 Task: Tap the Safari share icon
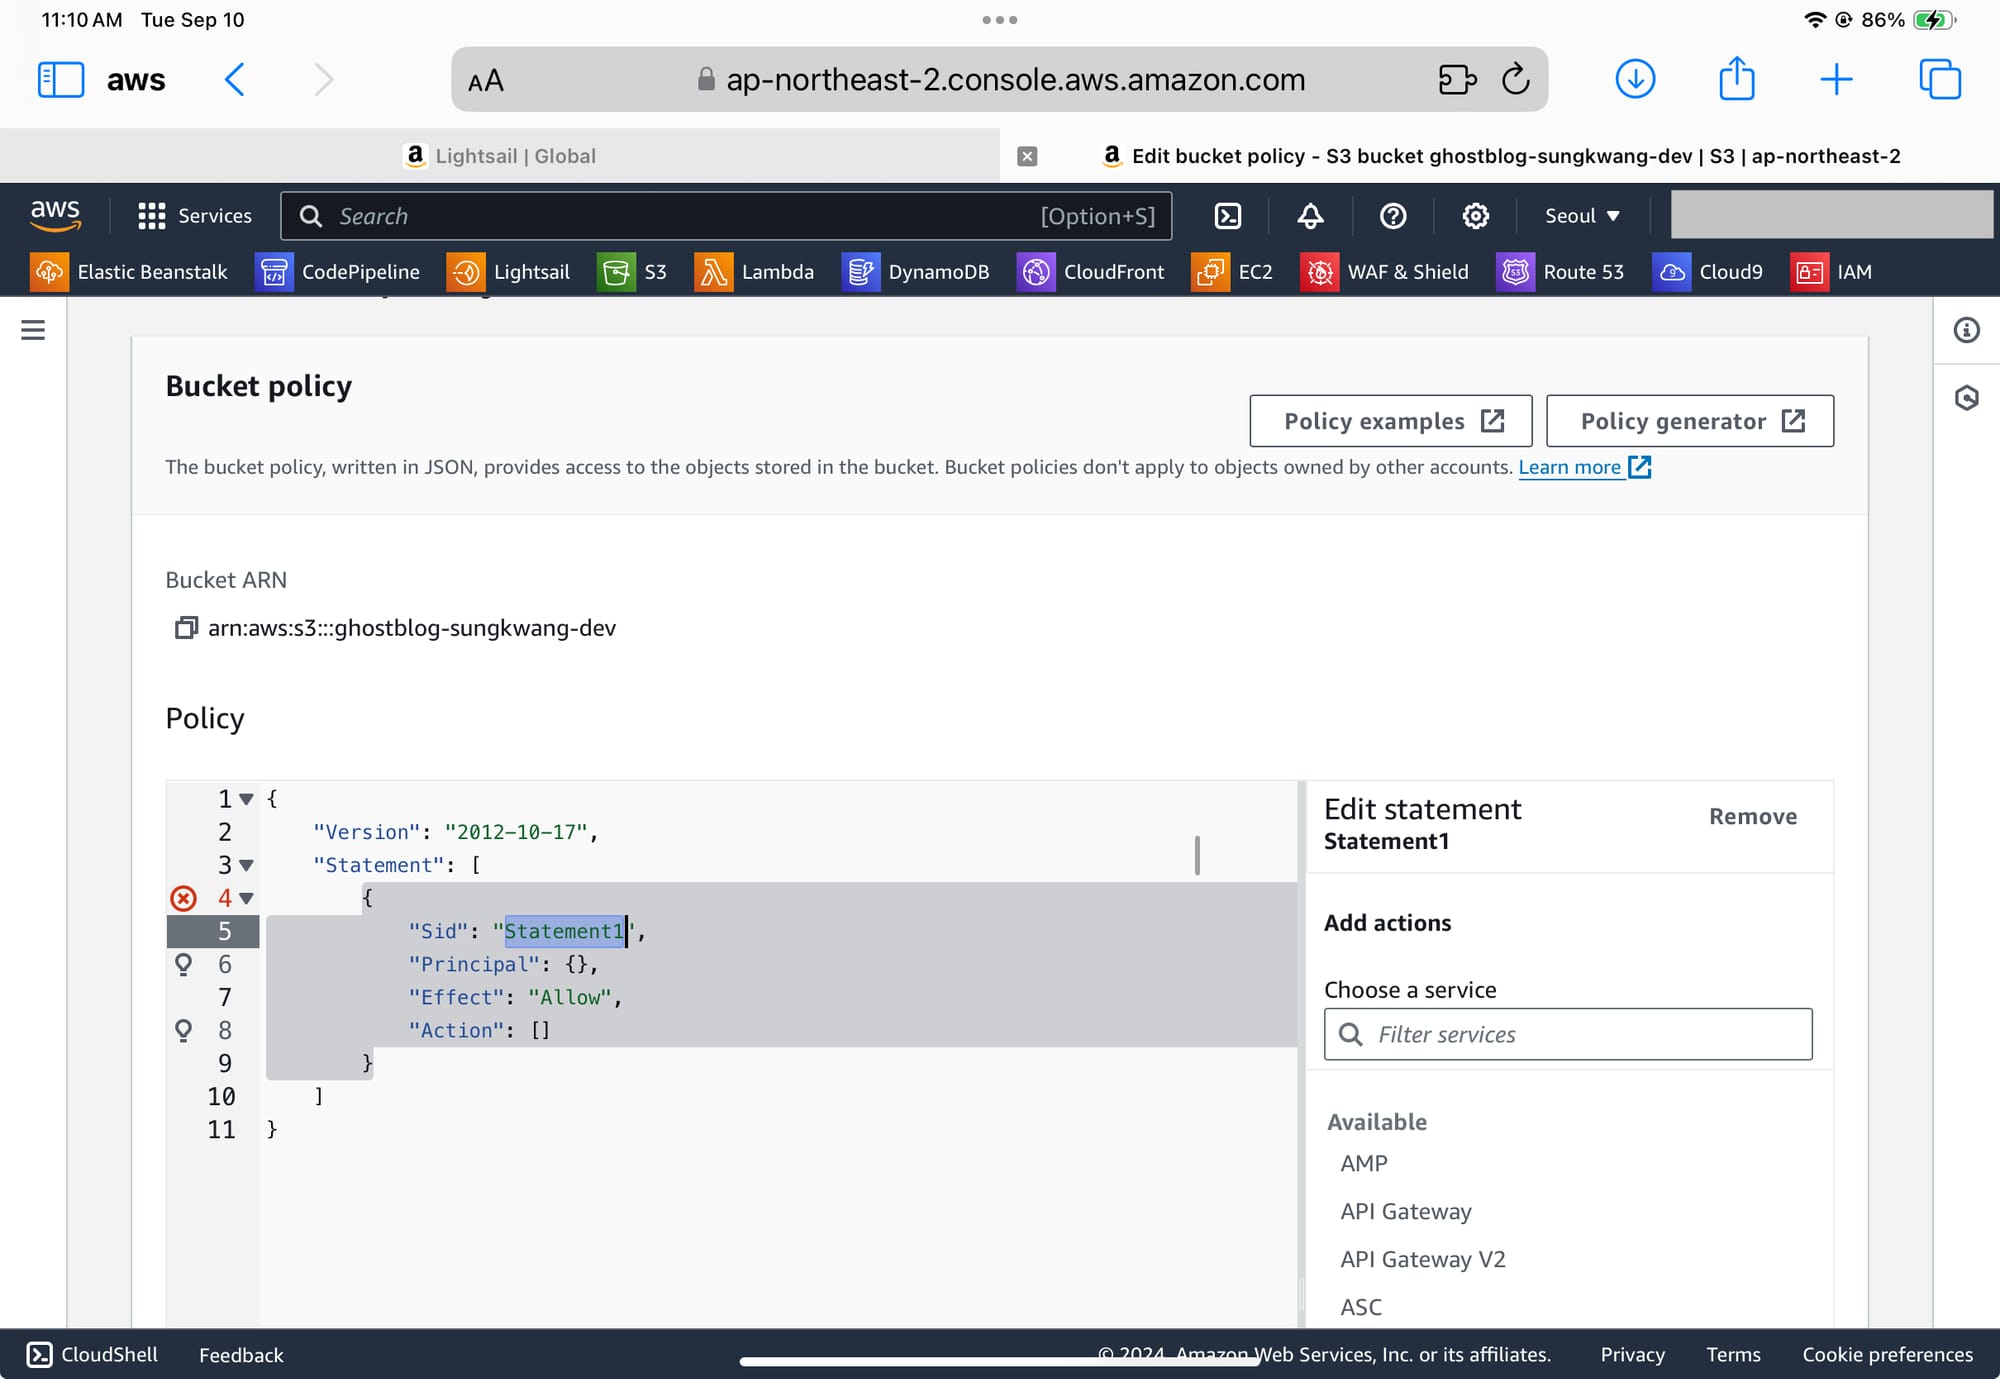pos(1737,78)
